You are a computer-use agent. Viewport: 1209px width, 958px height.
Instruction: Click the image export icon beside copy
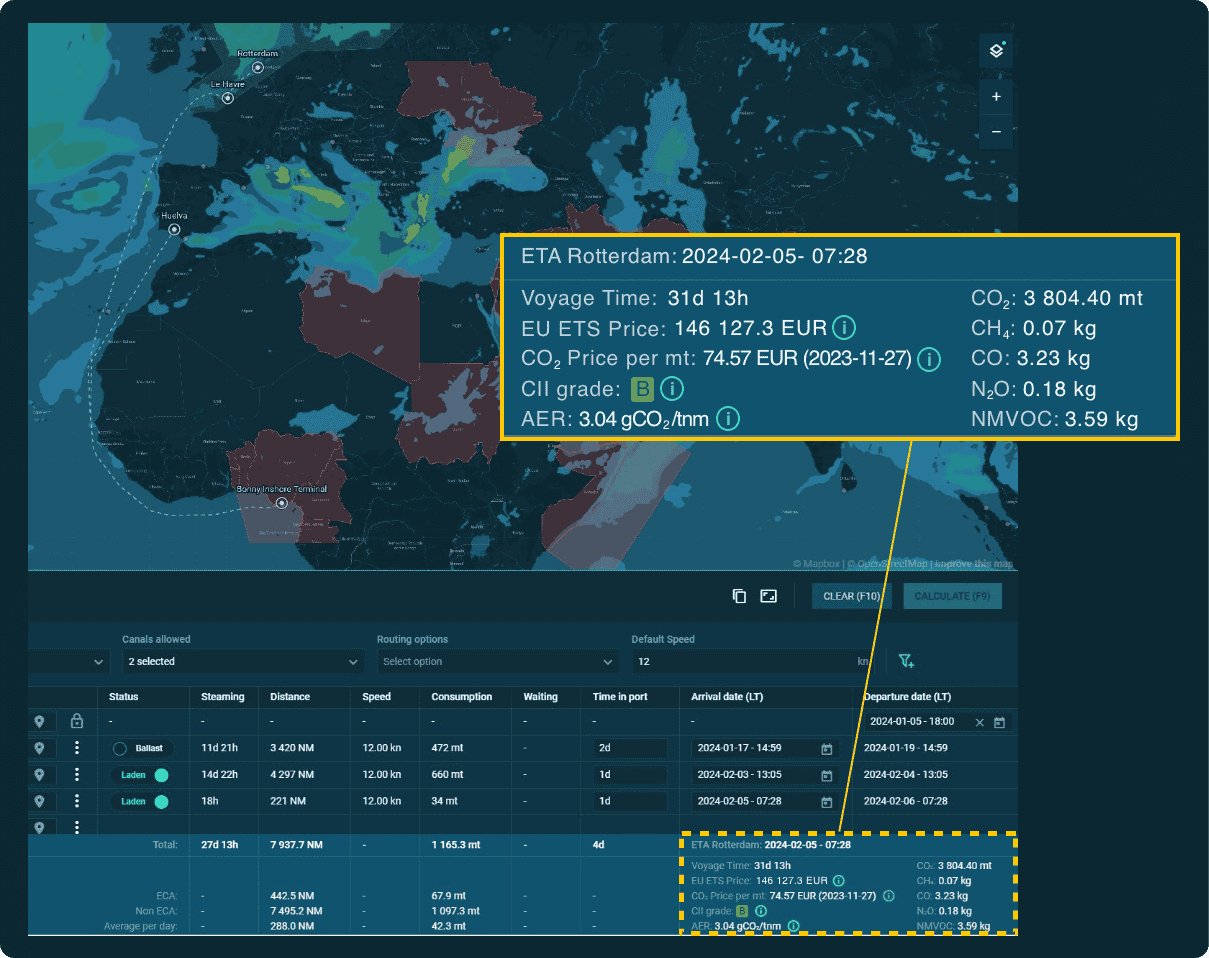[x=768, y=596]
